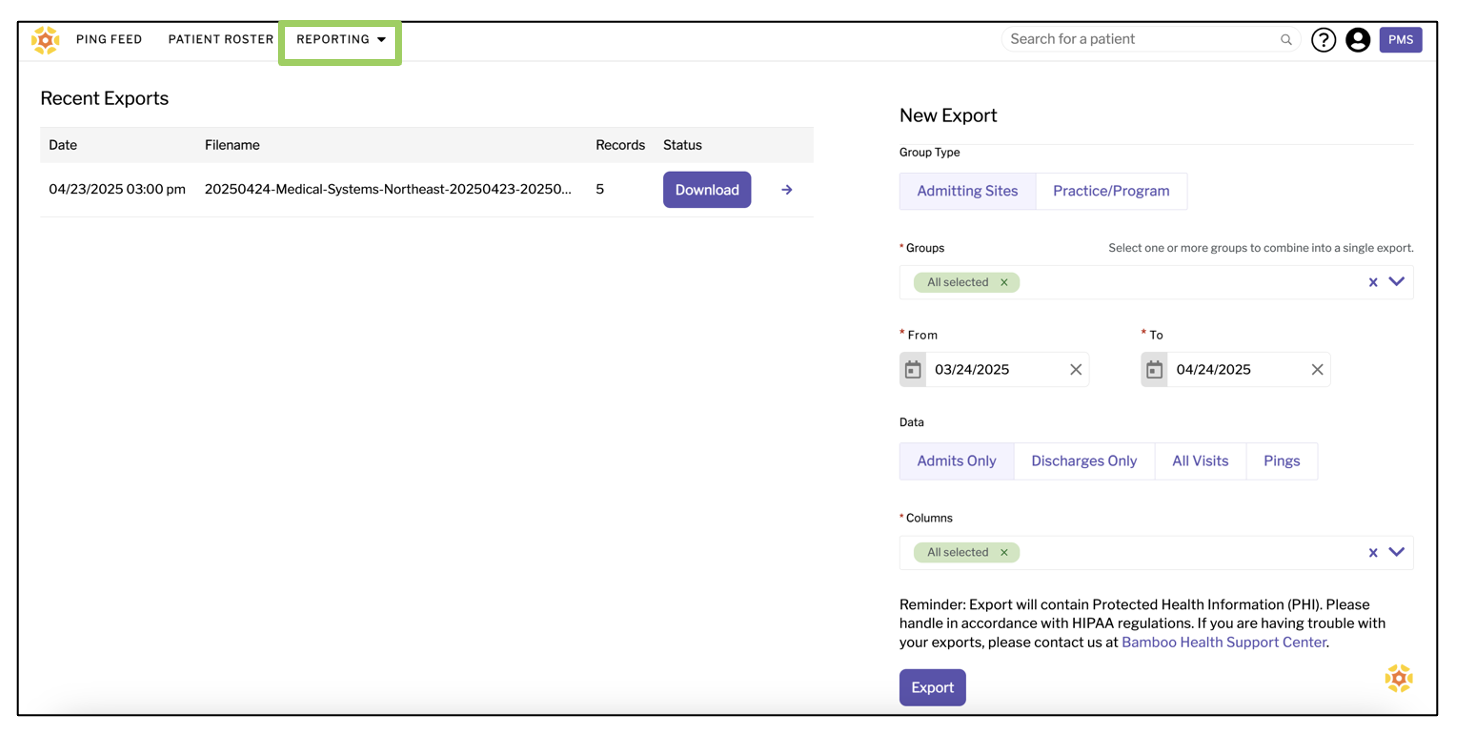Click the Bamboo Health logo in navbar

[x=45, y=40]
